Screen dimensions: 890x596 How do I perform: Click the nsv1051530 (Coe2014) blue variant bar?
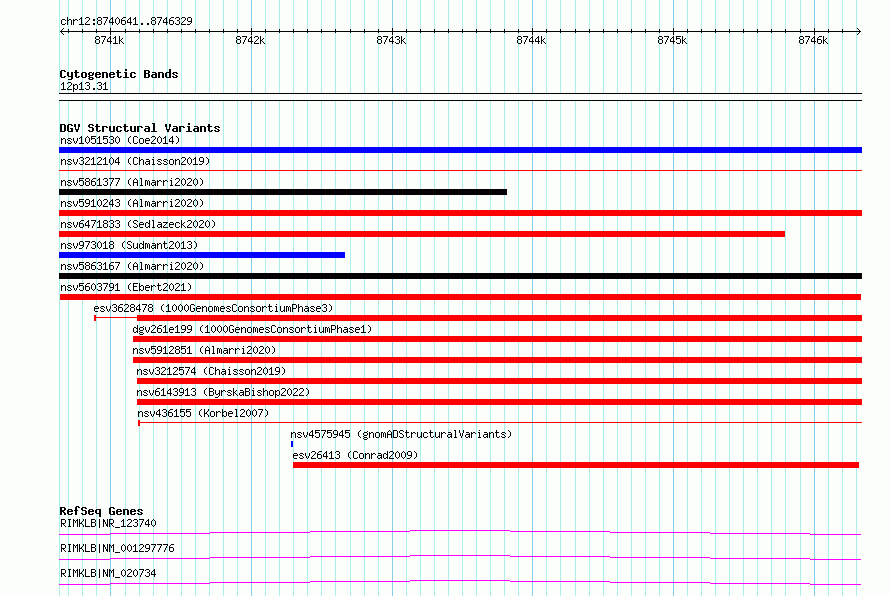[x=460, y=150]
